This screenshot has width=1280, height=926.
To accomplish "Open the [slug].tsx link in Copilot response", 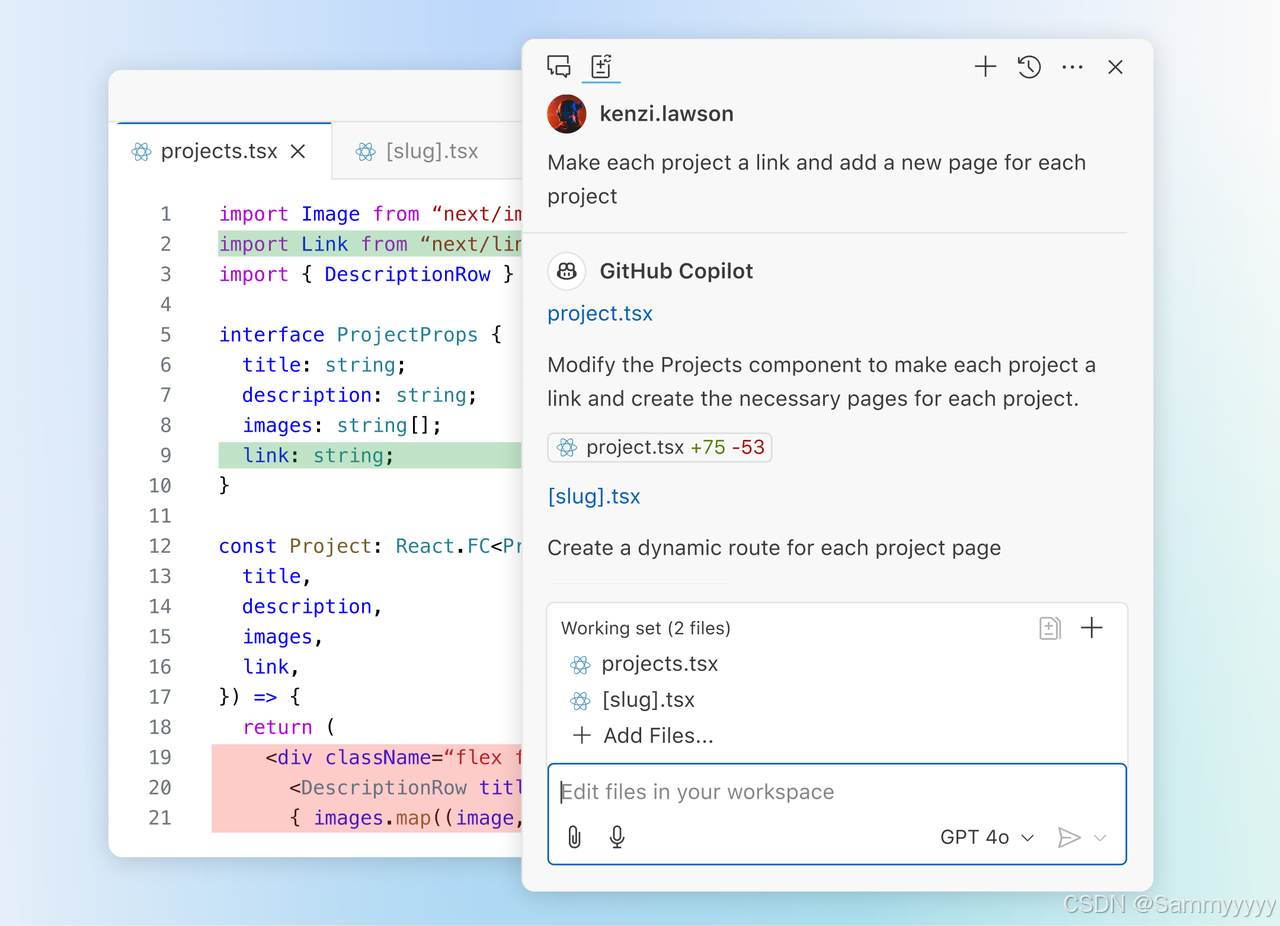I will [x=594, y=496].
